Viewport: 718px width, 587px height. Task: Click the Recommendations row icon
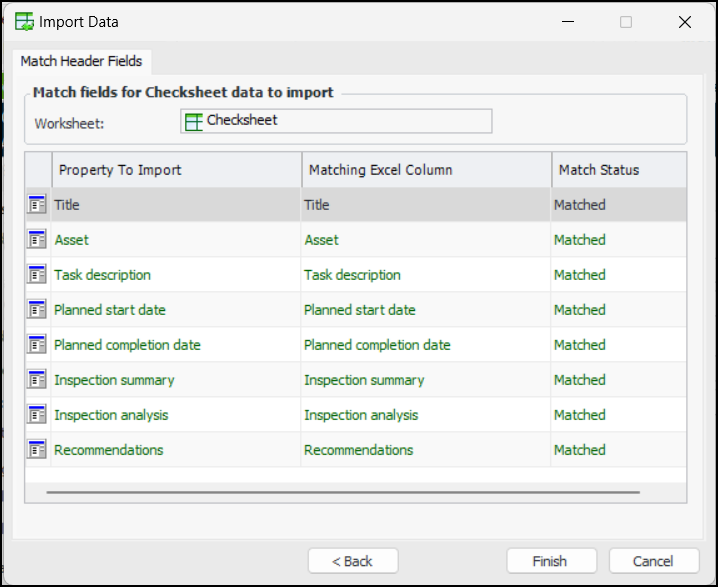(37, 450)
